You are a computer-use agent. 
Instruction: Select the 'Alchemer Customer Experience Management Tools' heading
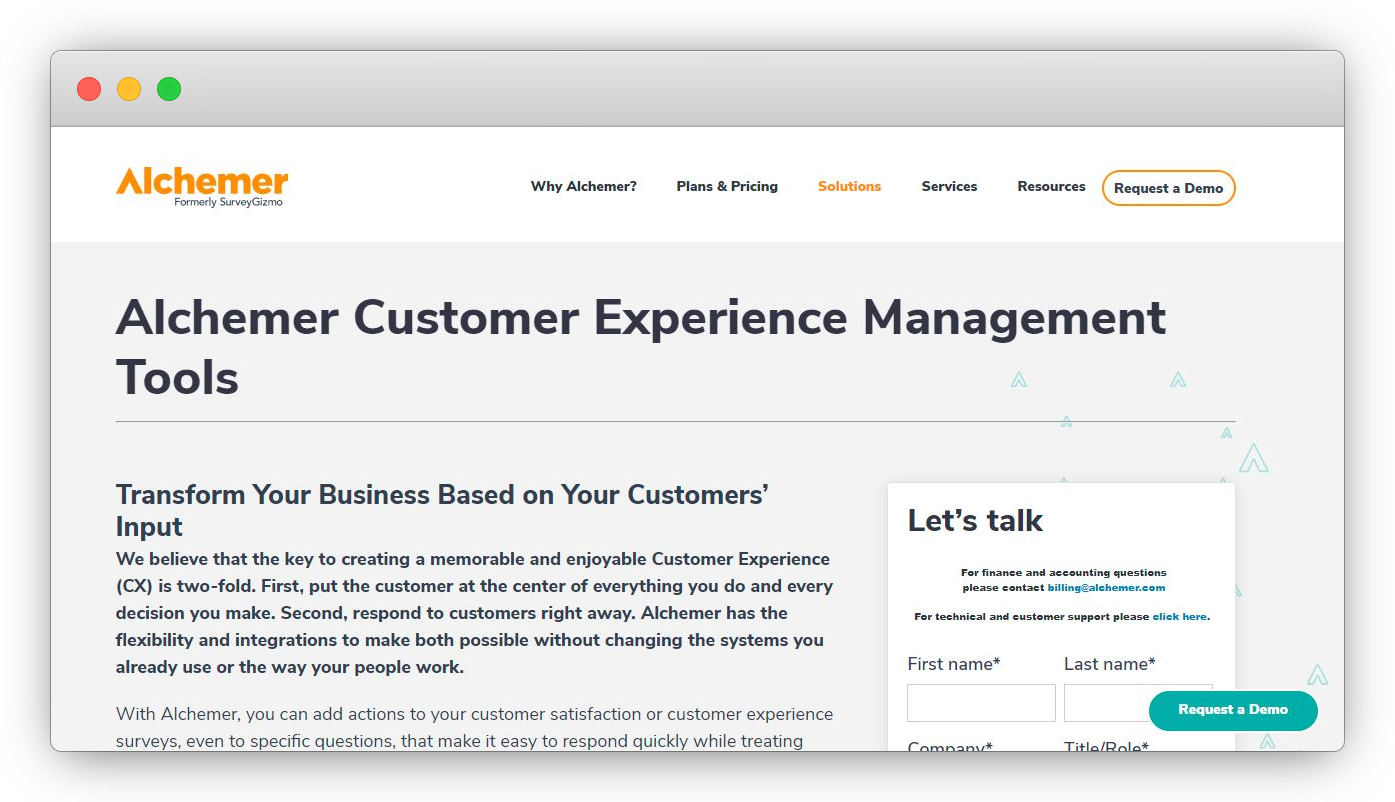click(x=641, y=347)
